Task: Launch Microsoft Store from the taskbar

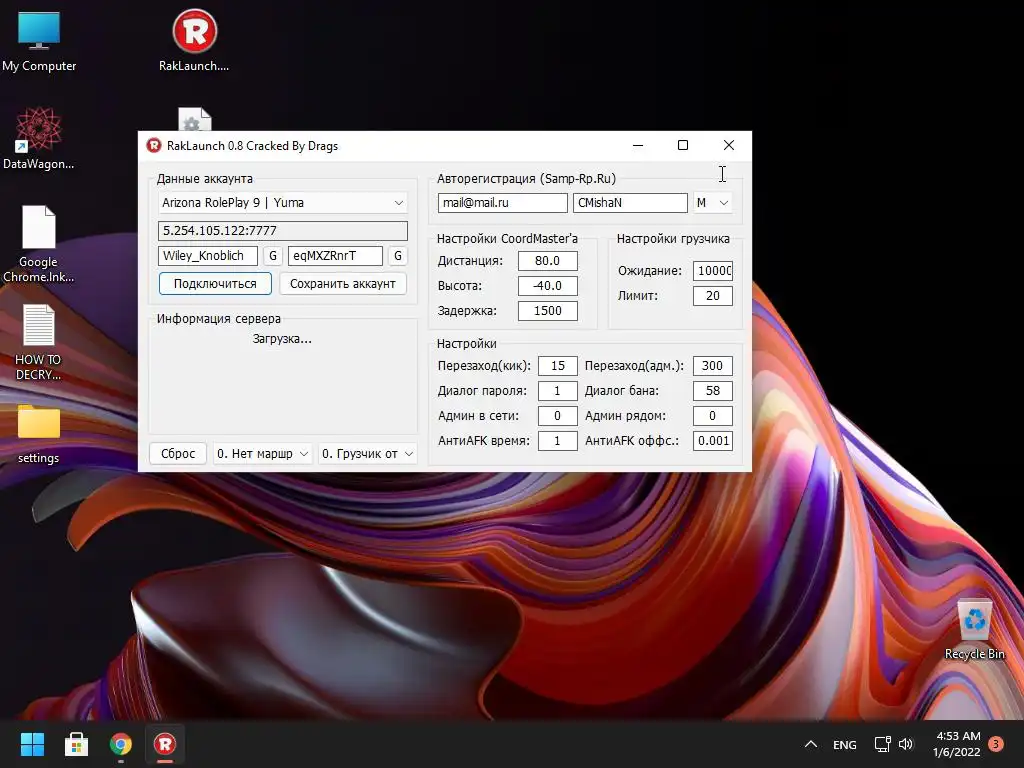Action: click(76, 744)
